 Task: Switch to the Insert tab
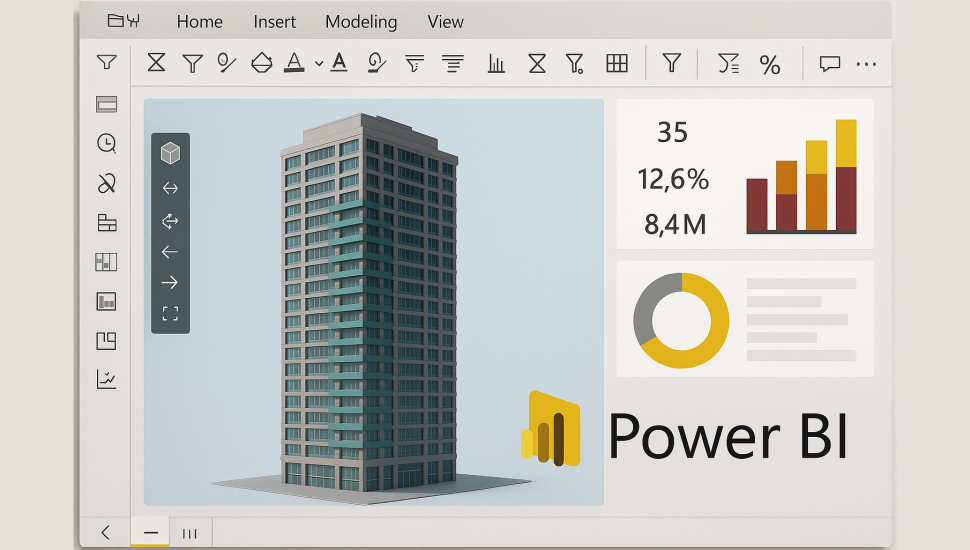point(274,22)
